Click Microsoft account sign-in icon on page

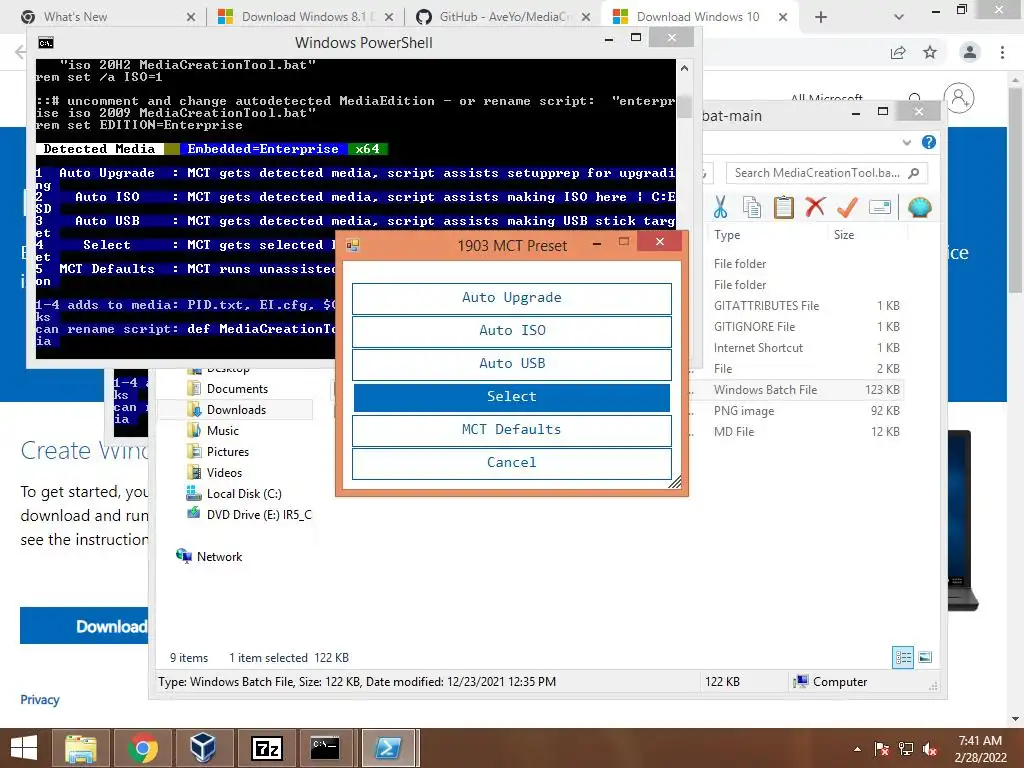(x=959, y=98)
